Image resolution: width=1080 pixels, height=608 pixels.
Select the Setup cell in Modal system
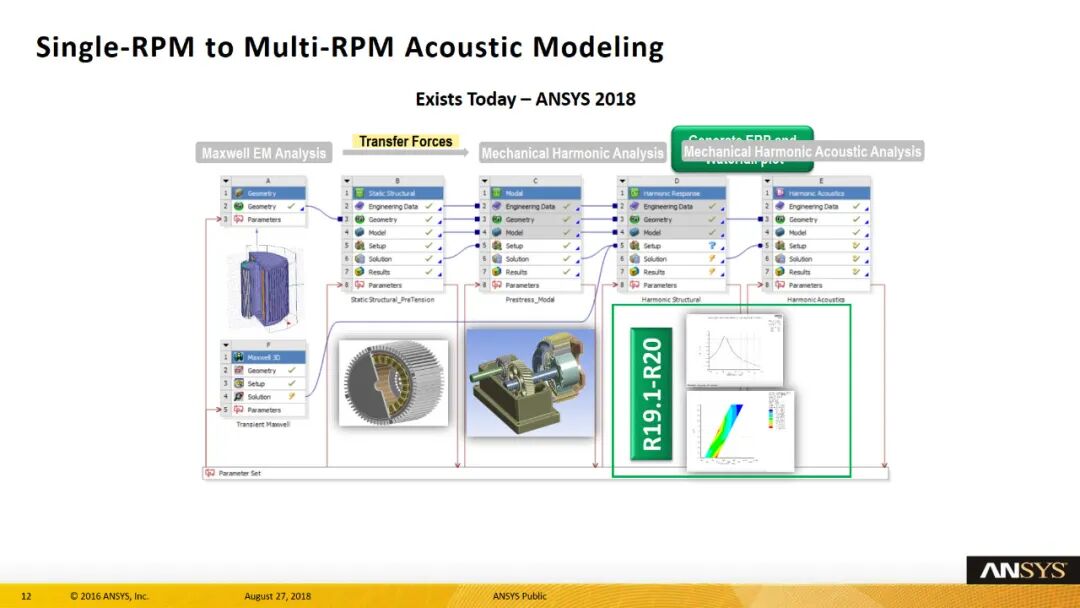[514, 246]
